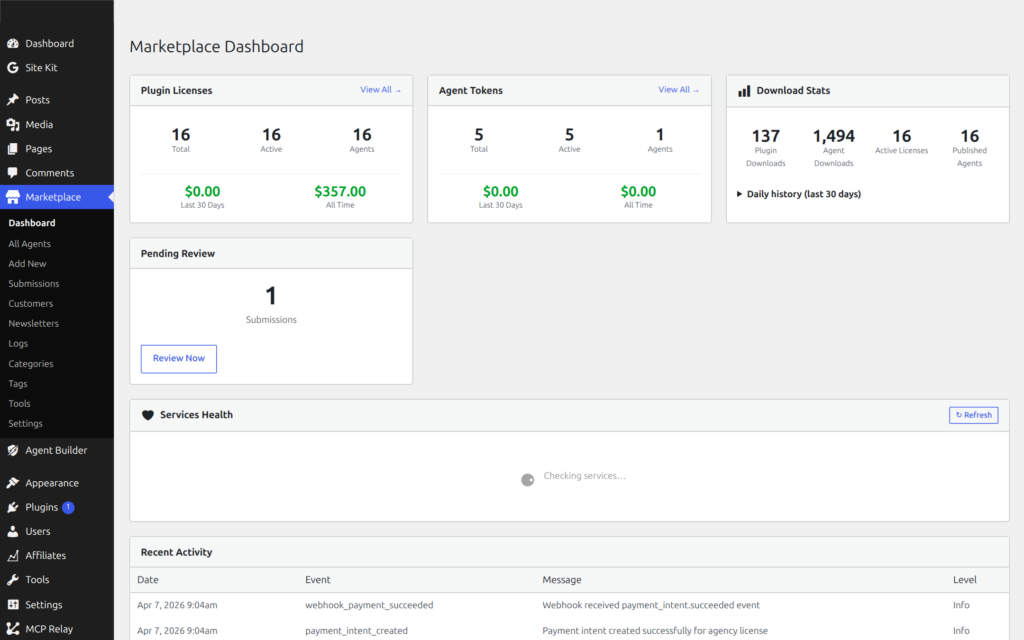Click the Services Health heart icon
The image size is (1024, 640).
(x=148, y=415)
